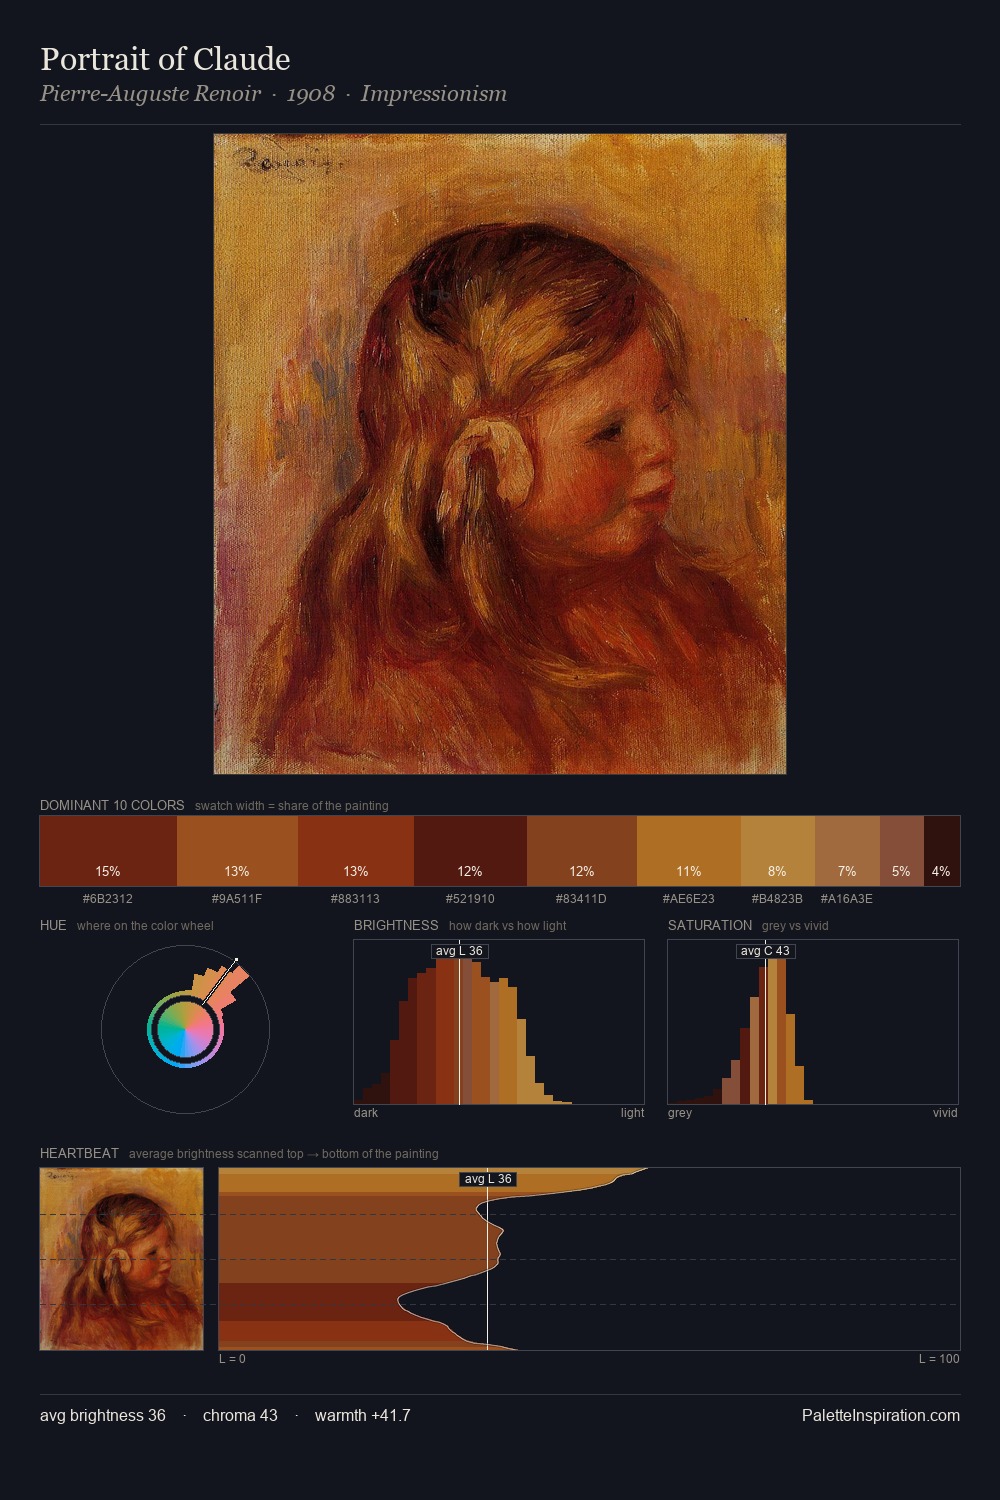
Task: Click the 'Pierre-Auguste Renoir · 1908 · Impressionism' subtitle
Action: pos(273,94)
